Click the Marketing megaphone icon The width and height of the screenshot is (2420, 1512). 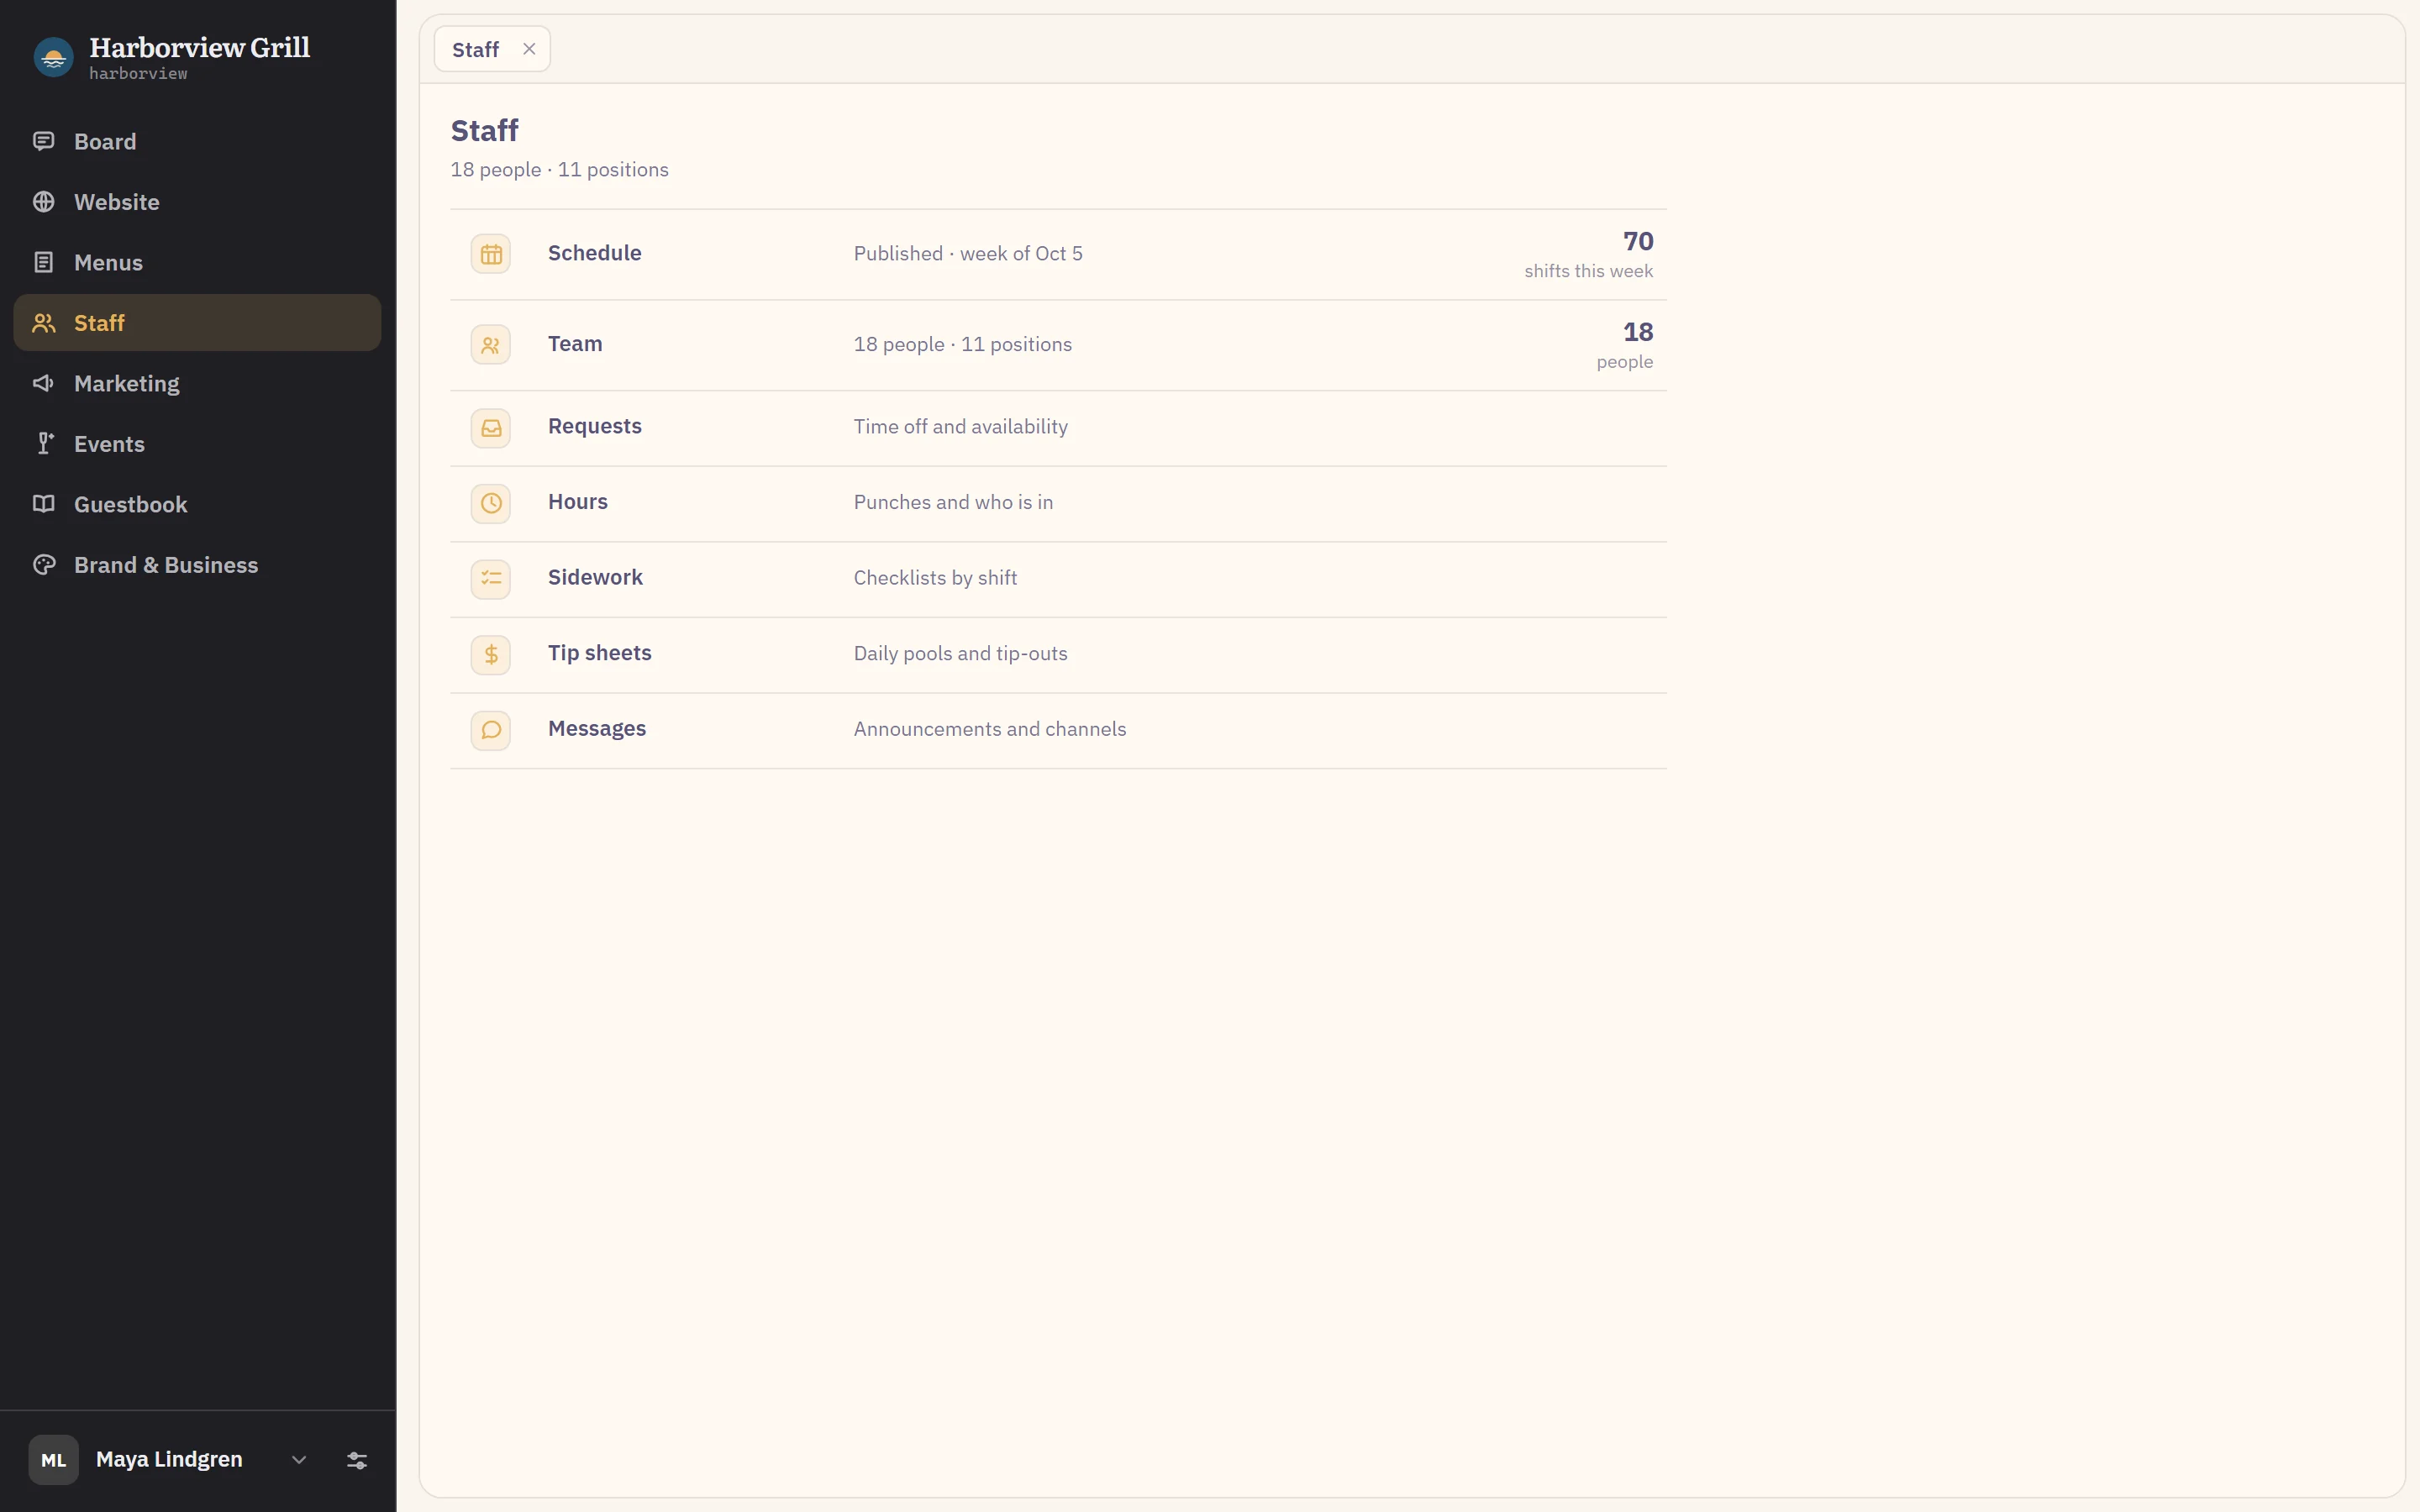(x=44, y=383)
